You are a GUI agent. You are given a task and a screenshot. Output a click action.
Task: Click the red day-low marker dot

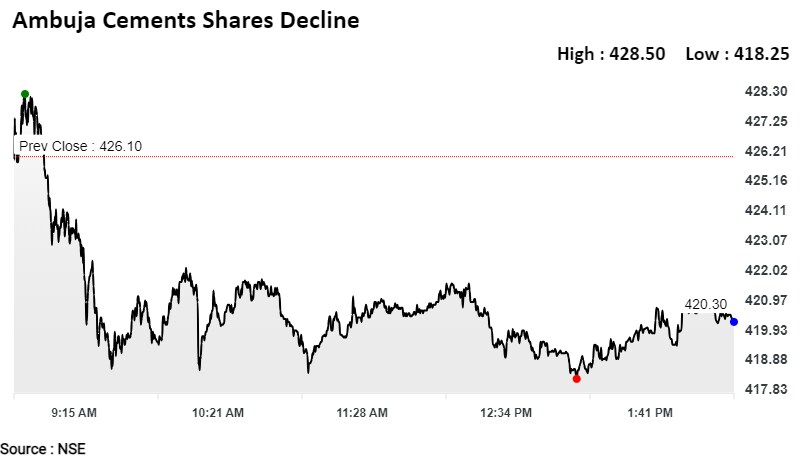tap(576, 378)
